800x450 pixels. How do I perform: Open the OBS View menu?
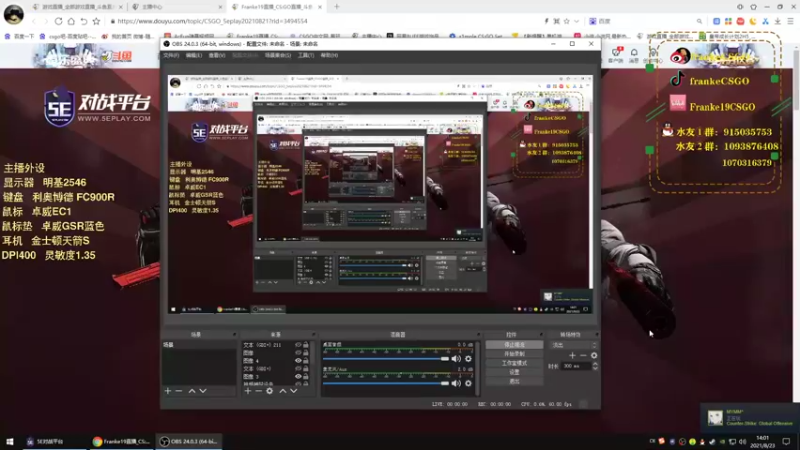tap(217, 55)
